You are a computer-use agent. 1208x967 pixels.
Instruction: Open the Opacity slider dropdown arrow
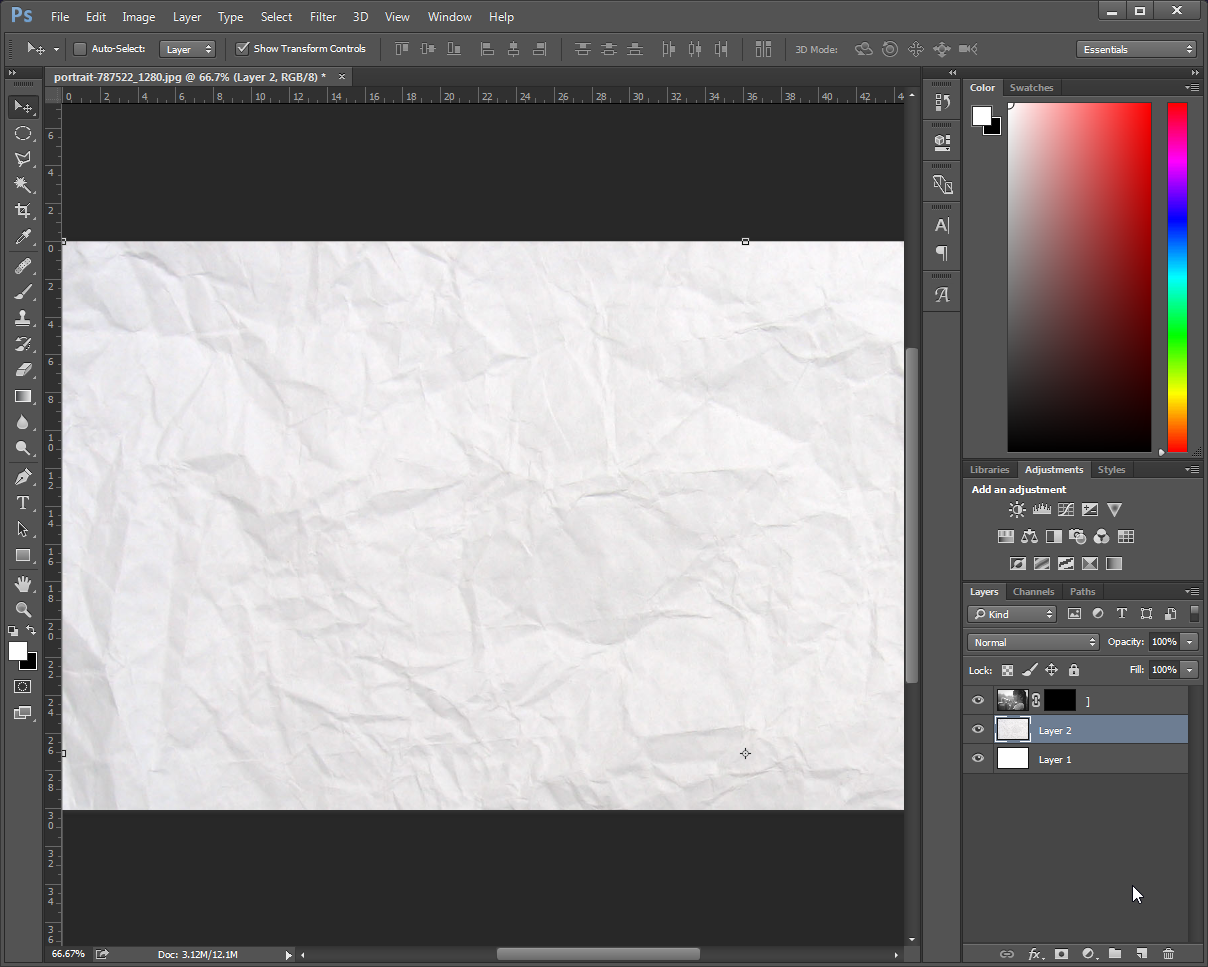[x=1189, y=642]
